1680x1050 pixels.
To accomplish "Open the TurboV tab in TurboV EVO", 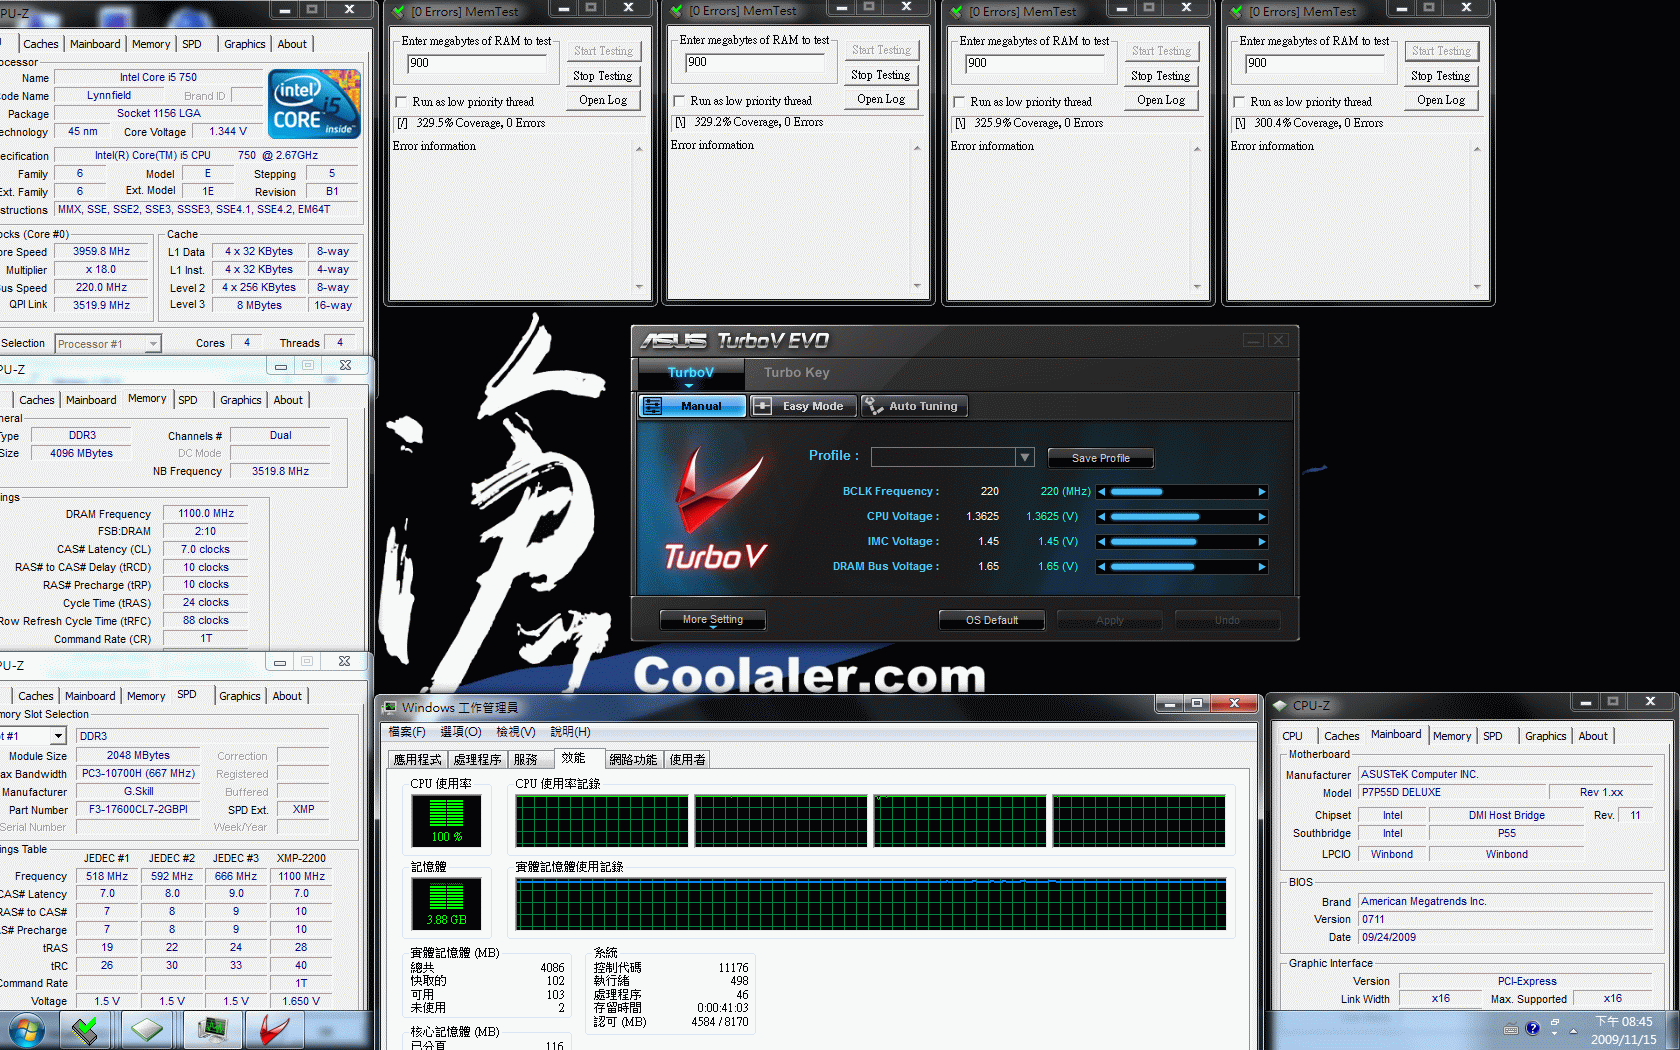I will (x=691, y=373).
